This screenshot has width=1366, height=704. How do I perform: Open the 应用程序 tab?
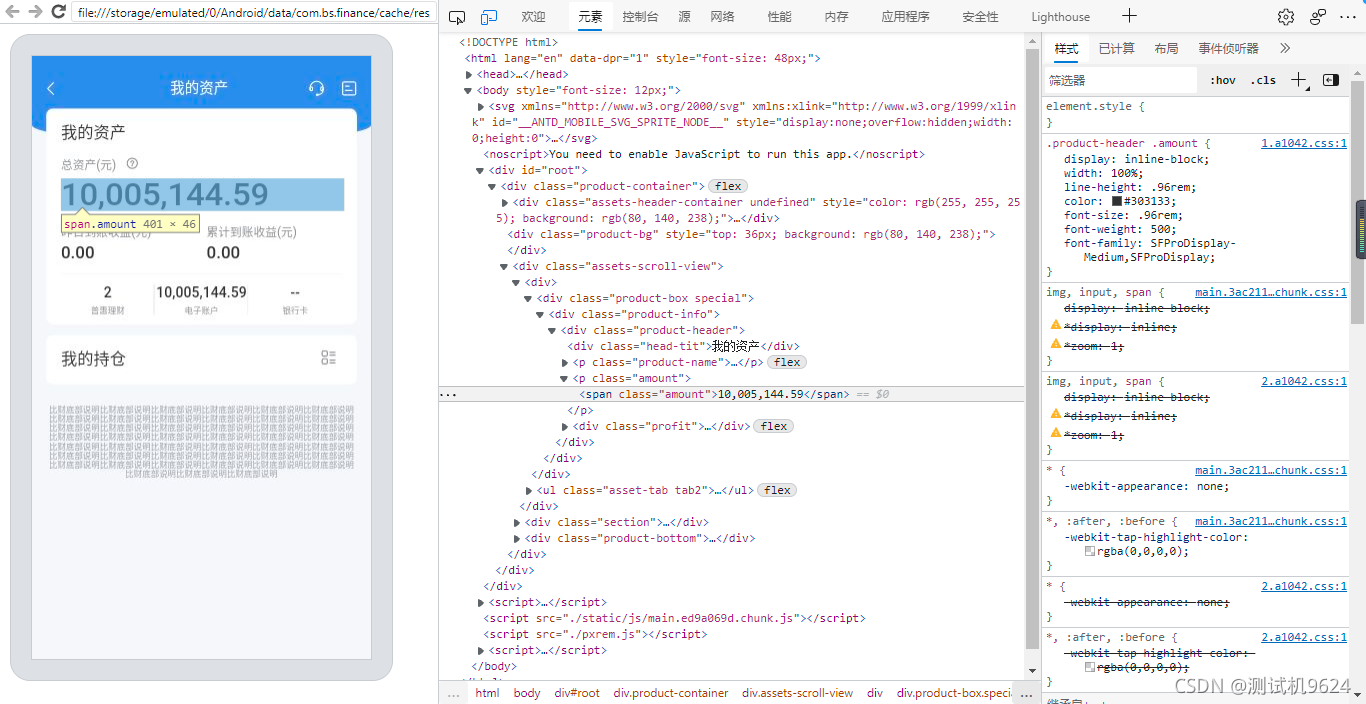click(x=906, y=17)
